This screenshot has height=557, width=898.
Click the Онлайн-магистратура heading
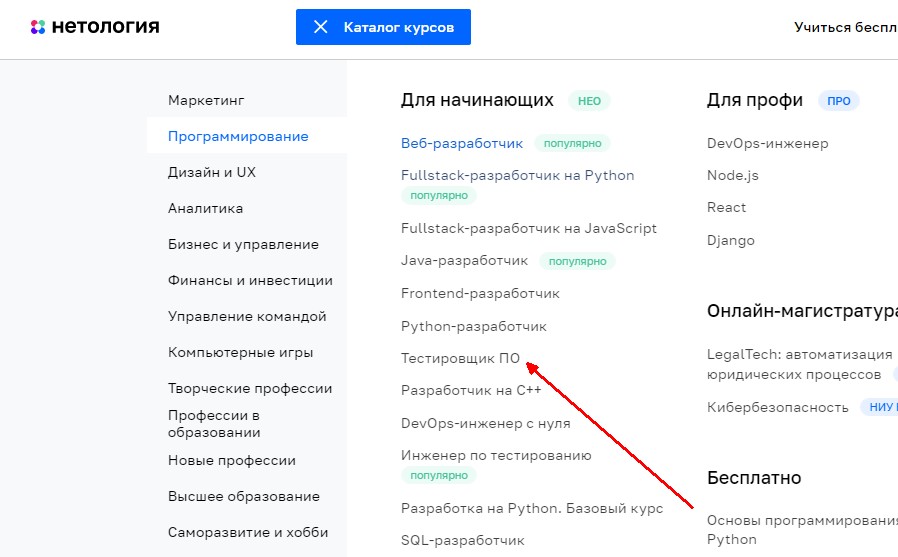(x=802, y=311)
